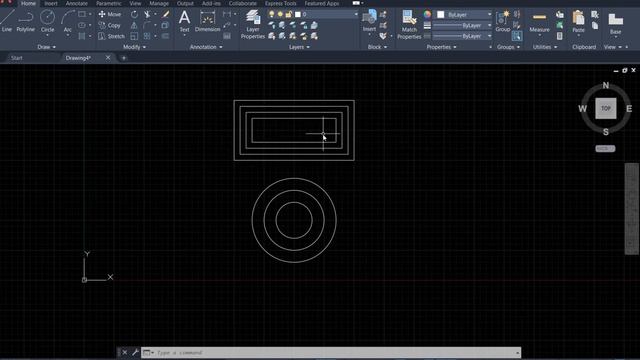The image size is (640, 360).
Task: Select the Hatch tool in Draw panel
Action: pos(82,36)
